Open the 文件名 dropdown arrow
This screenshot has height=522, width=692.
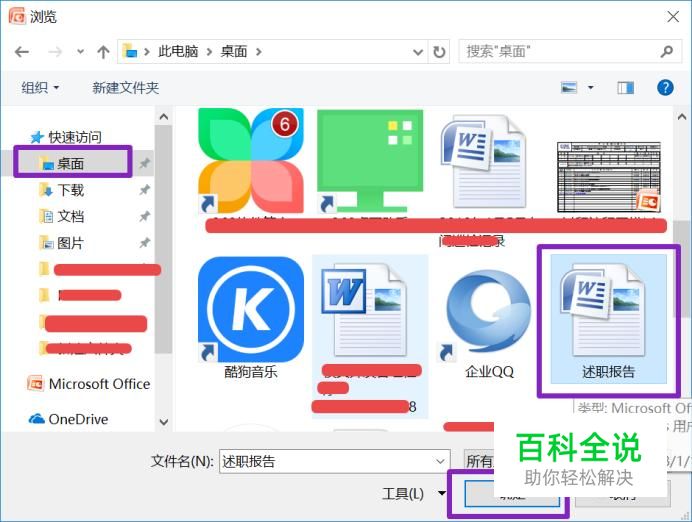pos(440,462)
